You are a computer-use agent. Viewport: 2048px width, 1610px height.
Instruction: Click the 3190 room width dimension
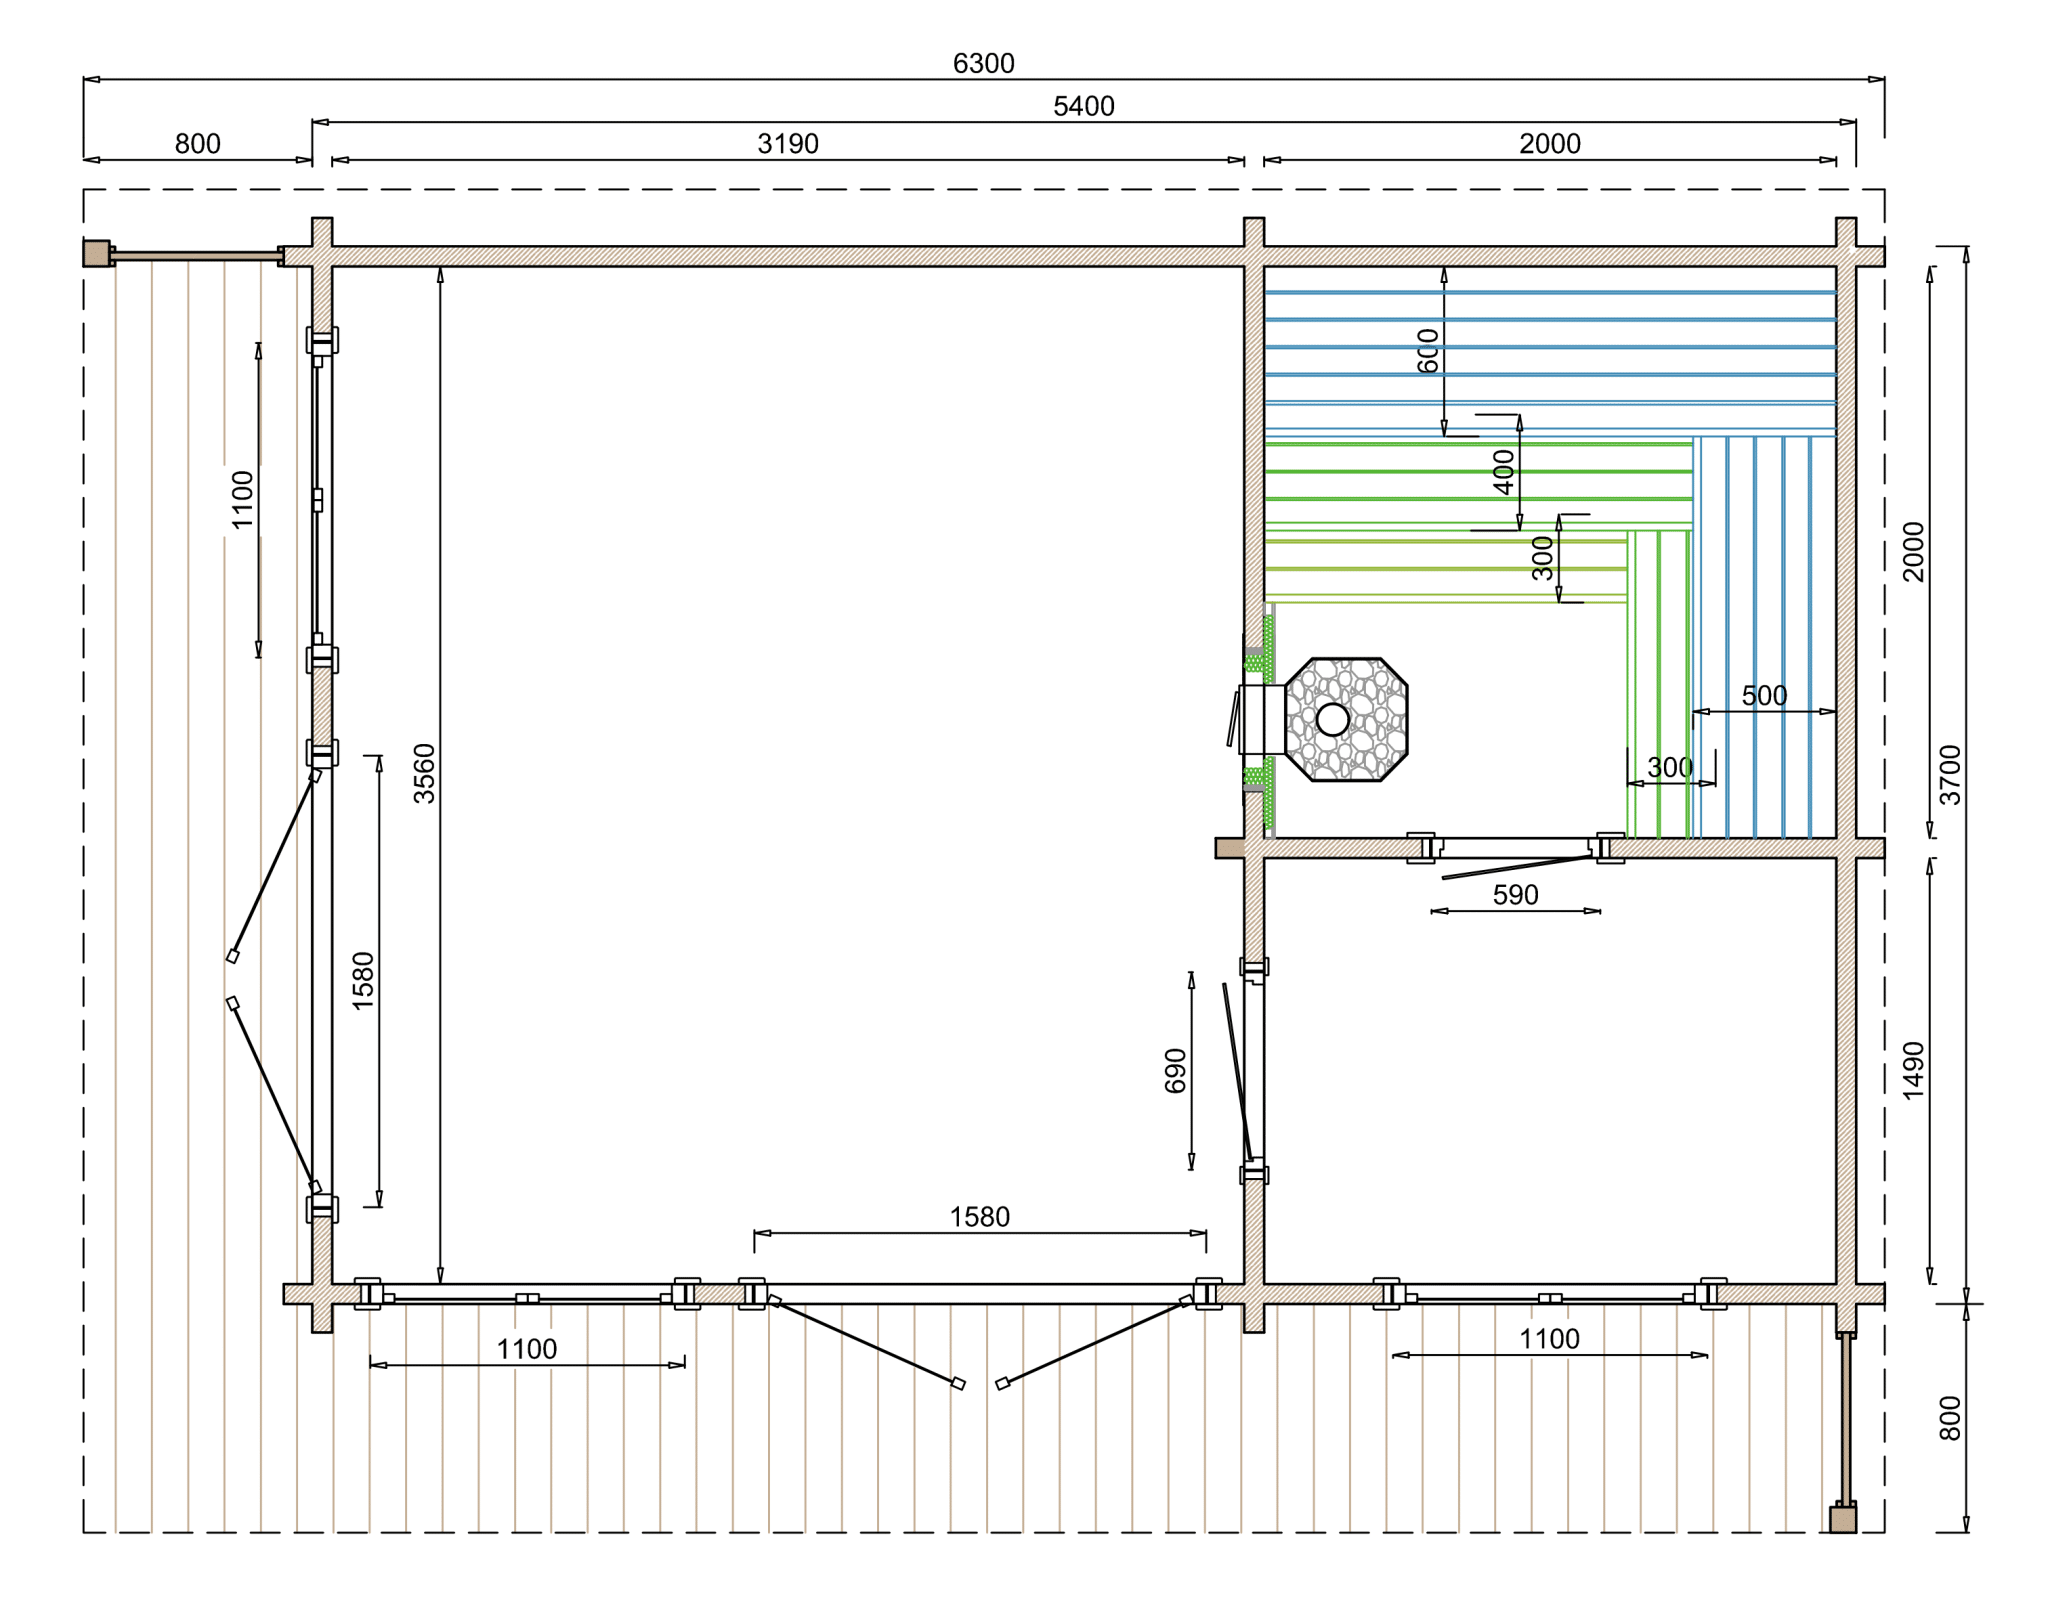(787, 144)
